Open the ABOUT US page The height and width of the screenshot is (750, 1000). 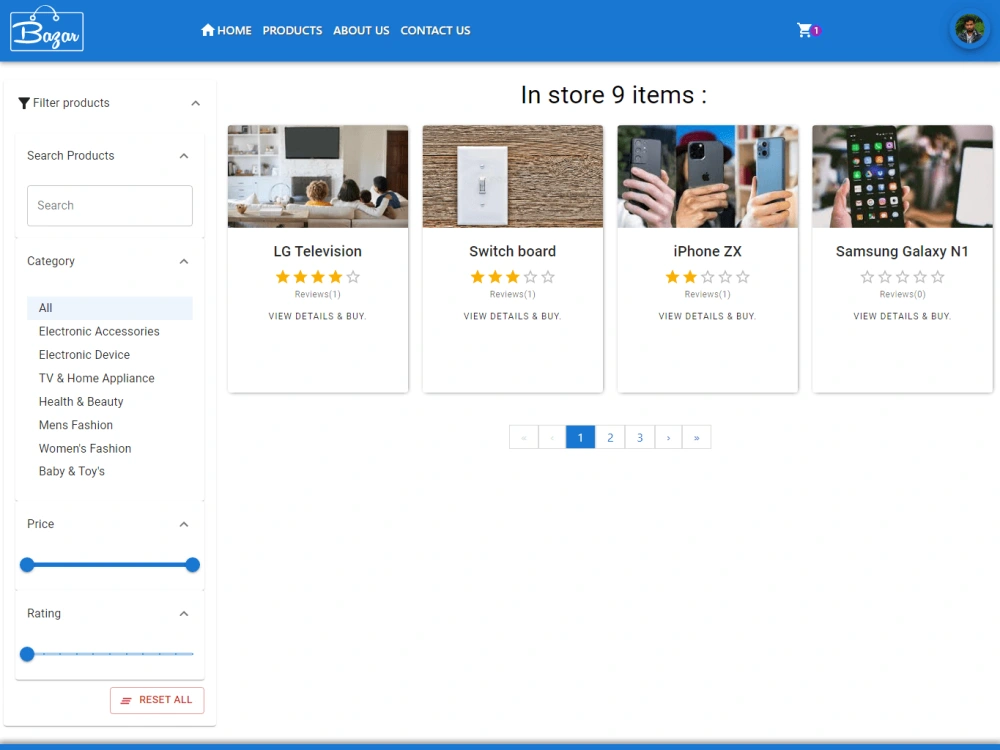click(x=361, y=30)
